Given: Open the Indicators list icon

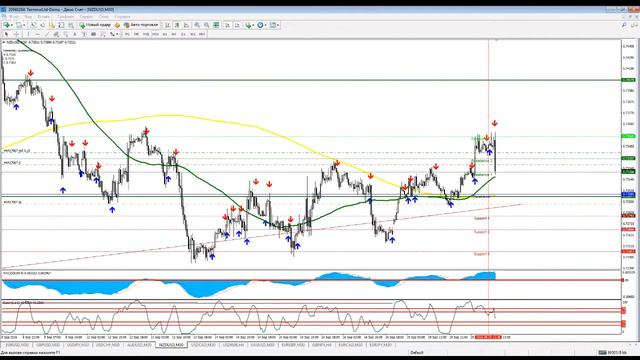Looking at the screenshot, I should click(248, 25).
